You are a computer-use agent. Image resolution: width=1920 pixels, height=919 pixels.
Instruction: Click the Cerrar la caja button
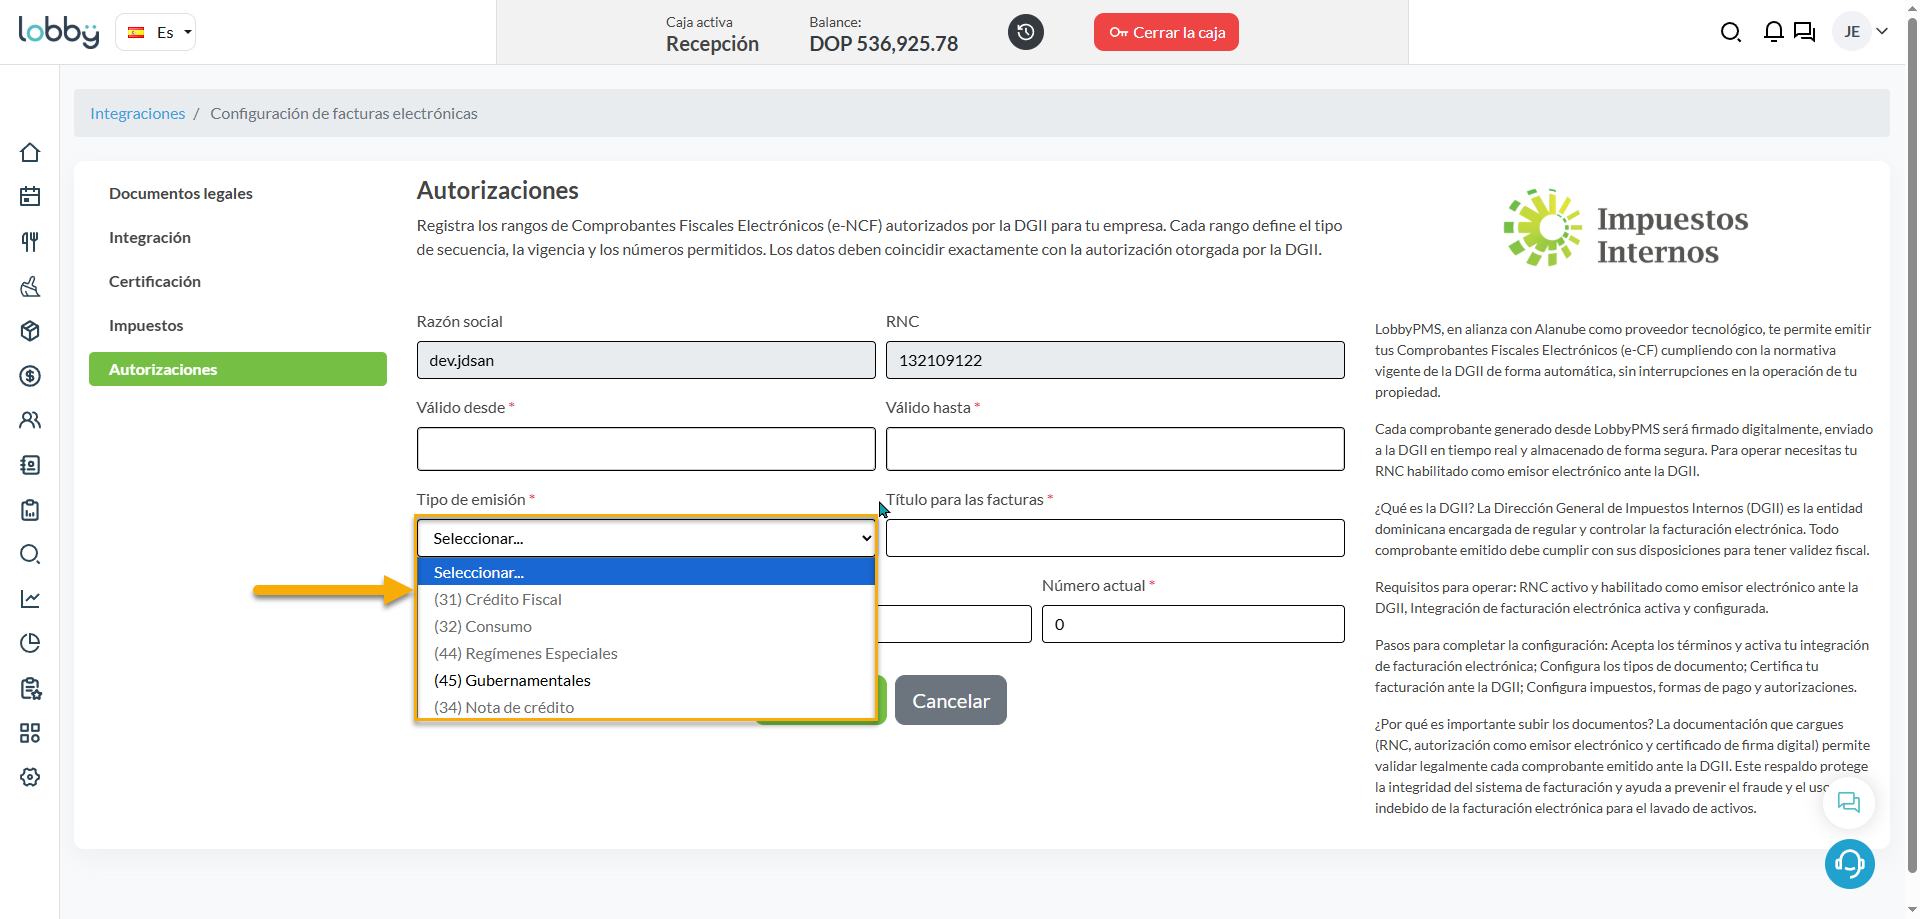tap(1166, 32)
